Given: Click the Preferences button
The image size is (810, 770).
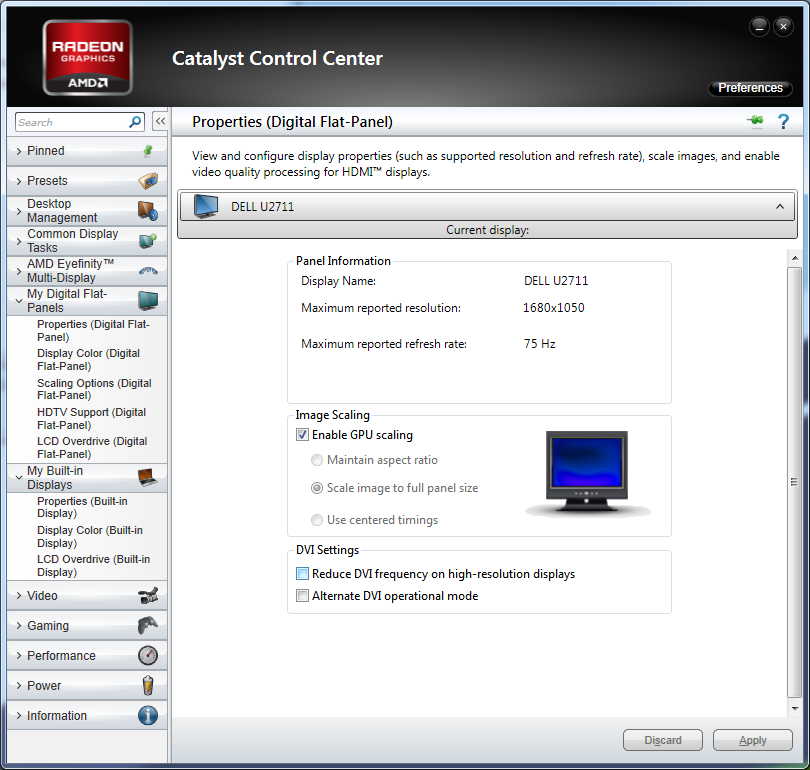Looking at the screenshot, I should coord(750,88).
